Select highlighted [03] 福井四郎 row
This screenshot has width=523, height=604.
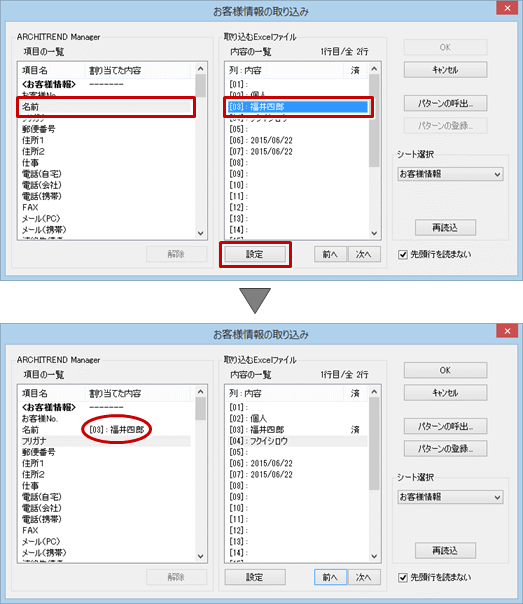tap(298, 107)
